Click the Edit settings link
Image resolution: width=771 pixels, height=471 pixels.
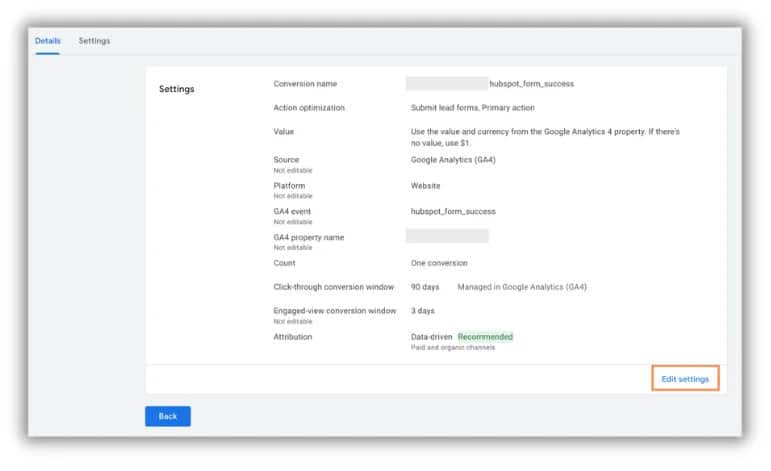[685, 379]
